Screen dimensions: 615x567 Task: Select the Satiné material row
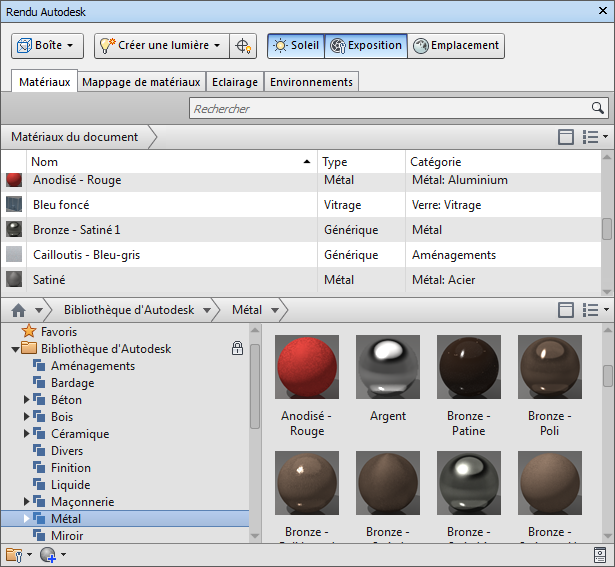tap(301, 280)
